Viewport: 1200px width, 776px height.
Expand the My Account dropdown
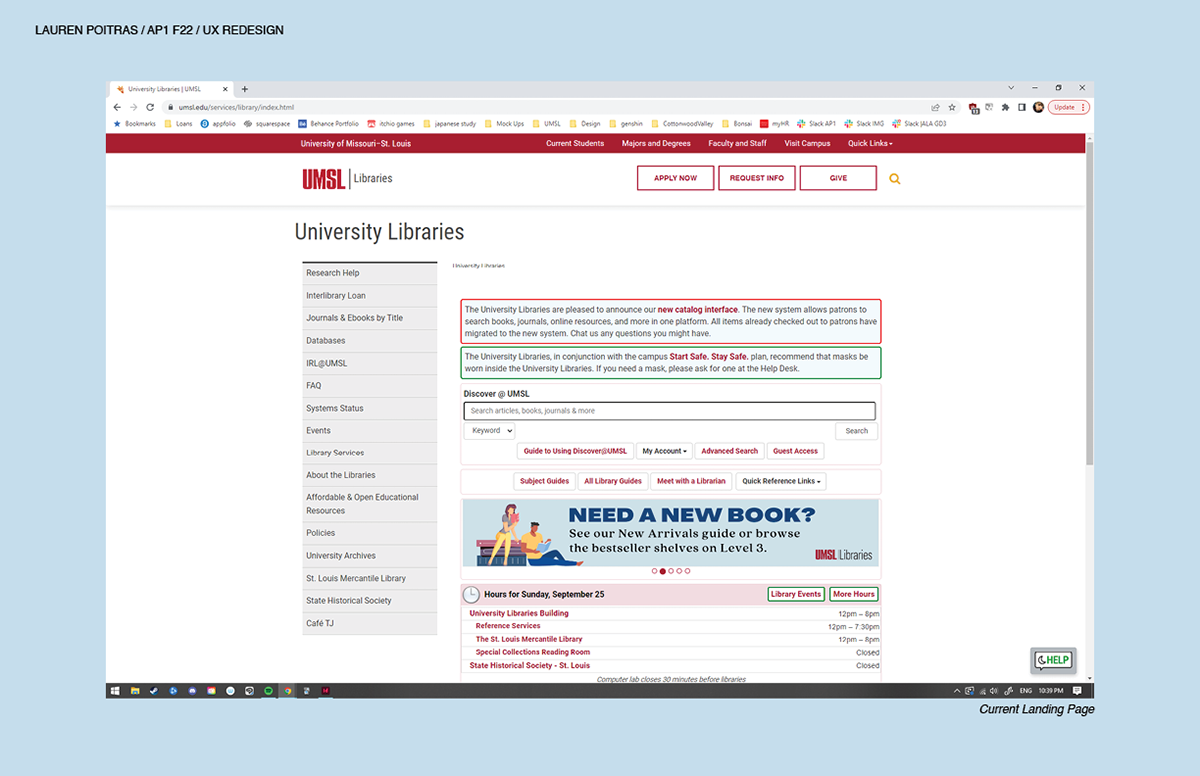(x=665, y=451)
